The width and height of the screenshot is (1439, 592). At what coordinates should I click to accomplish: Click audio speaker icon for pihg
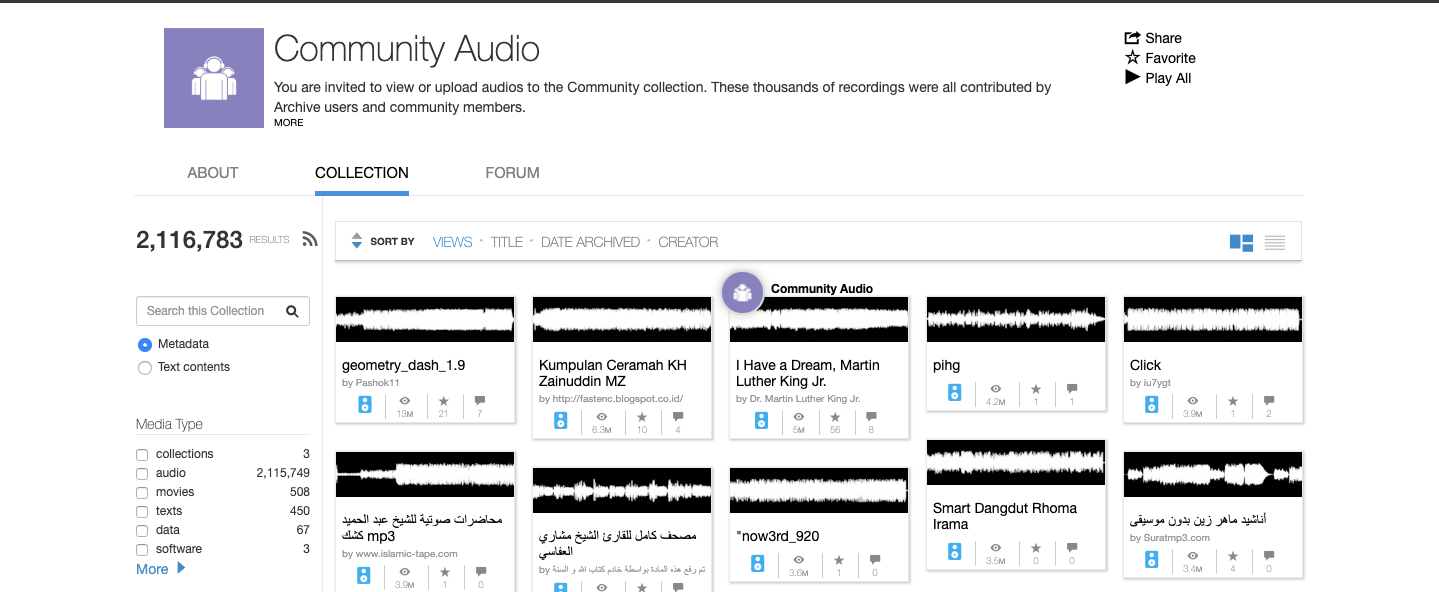coord(955,393)
